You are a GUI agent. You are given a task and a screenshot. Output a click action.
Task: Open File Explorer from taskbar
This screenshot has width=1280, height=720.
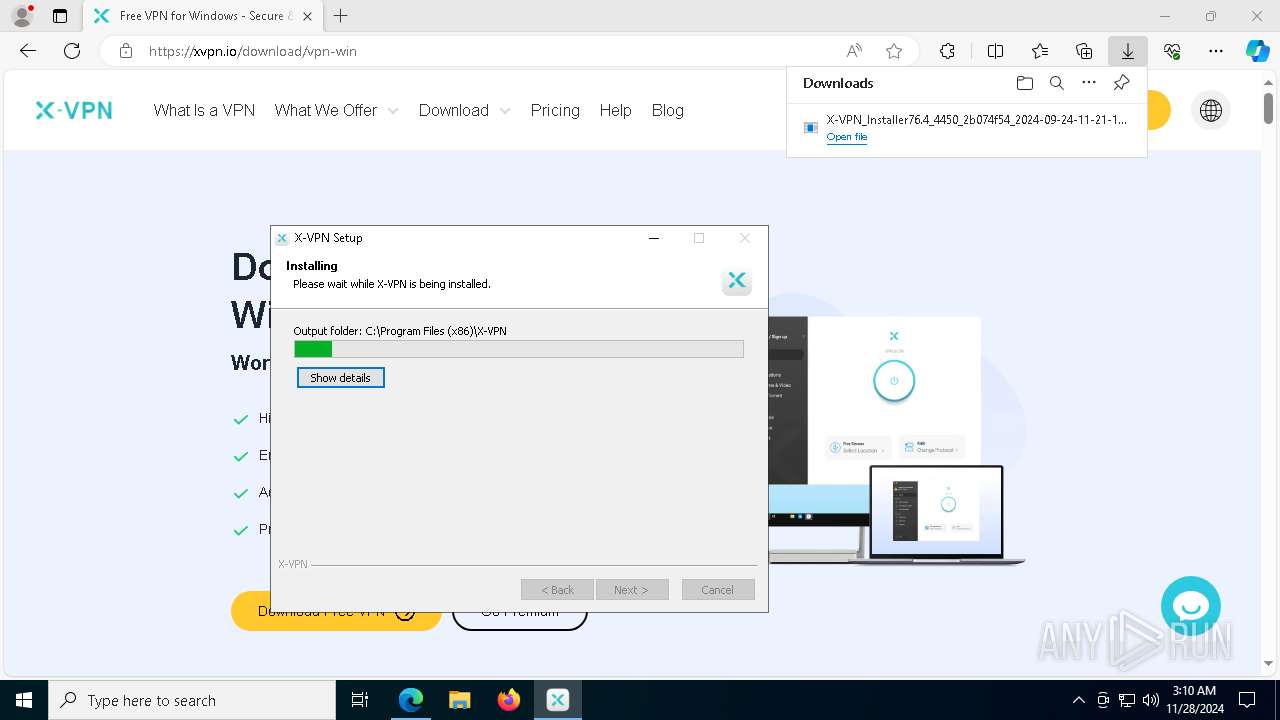[460, 700]
